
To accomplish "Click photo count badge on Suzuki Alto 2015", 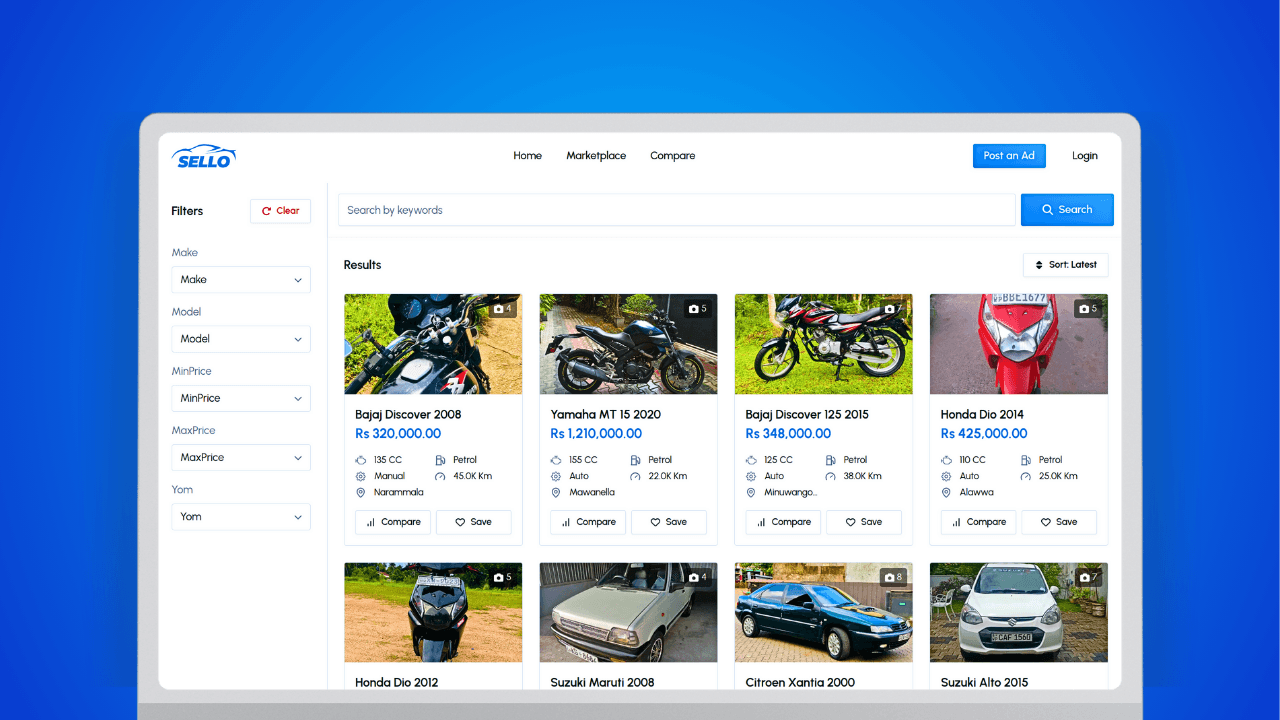I will (1088, 577).
